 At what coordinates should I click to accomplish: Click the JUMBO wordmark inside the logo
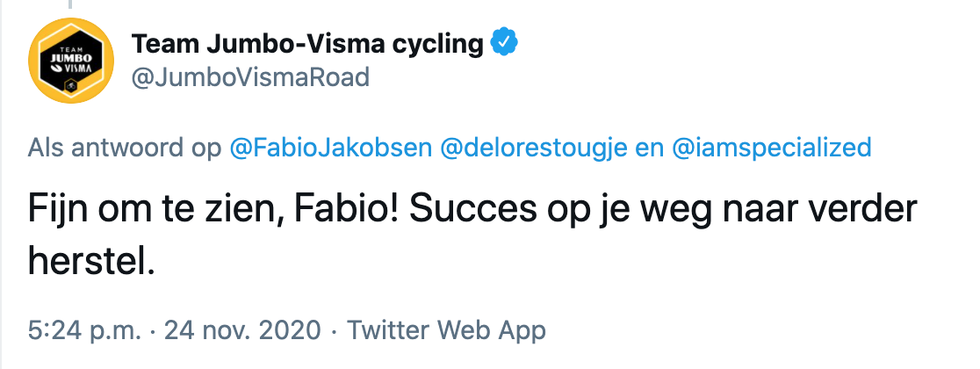coord(71,59)
